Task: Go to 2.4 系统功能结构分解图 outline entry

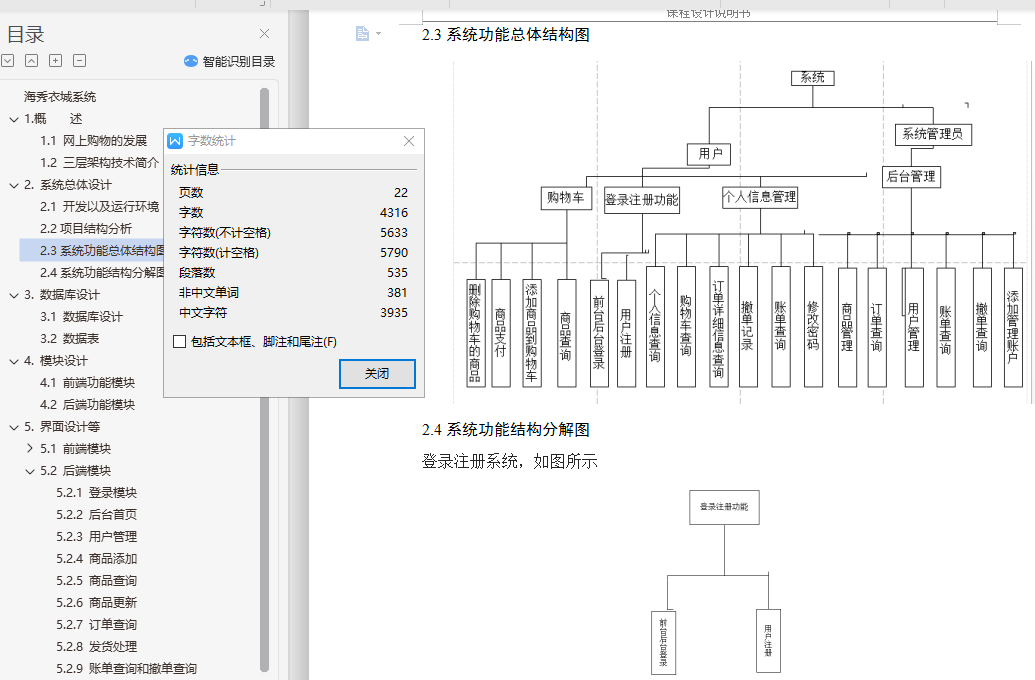Action: click(102, 273)
